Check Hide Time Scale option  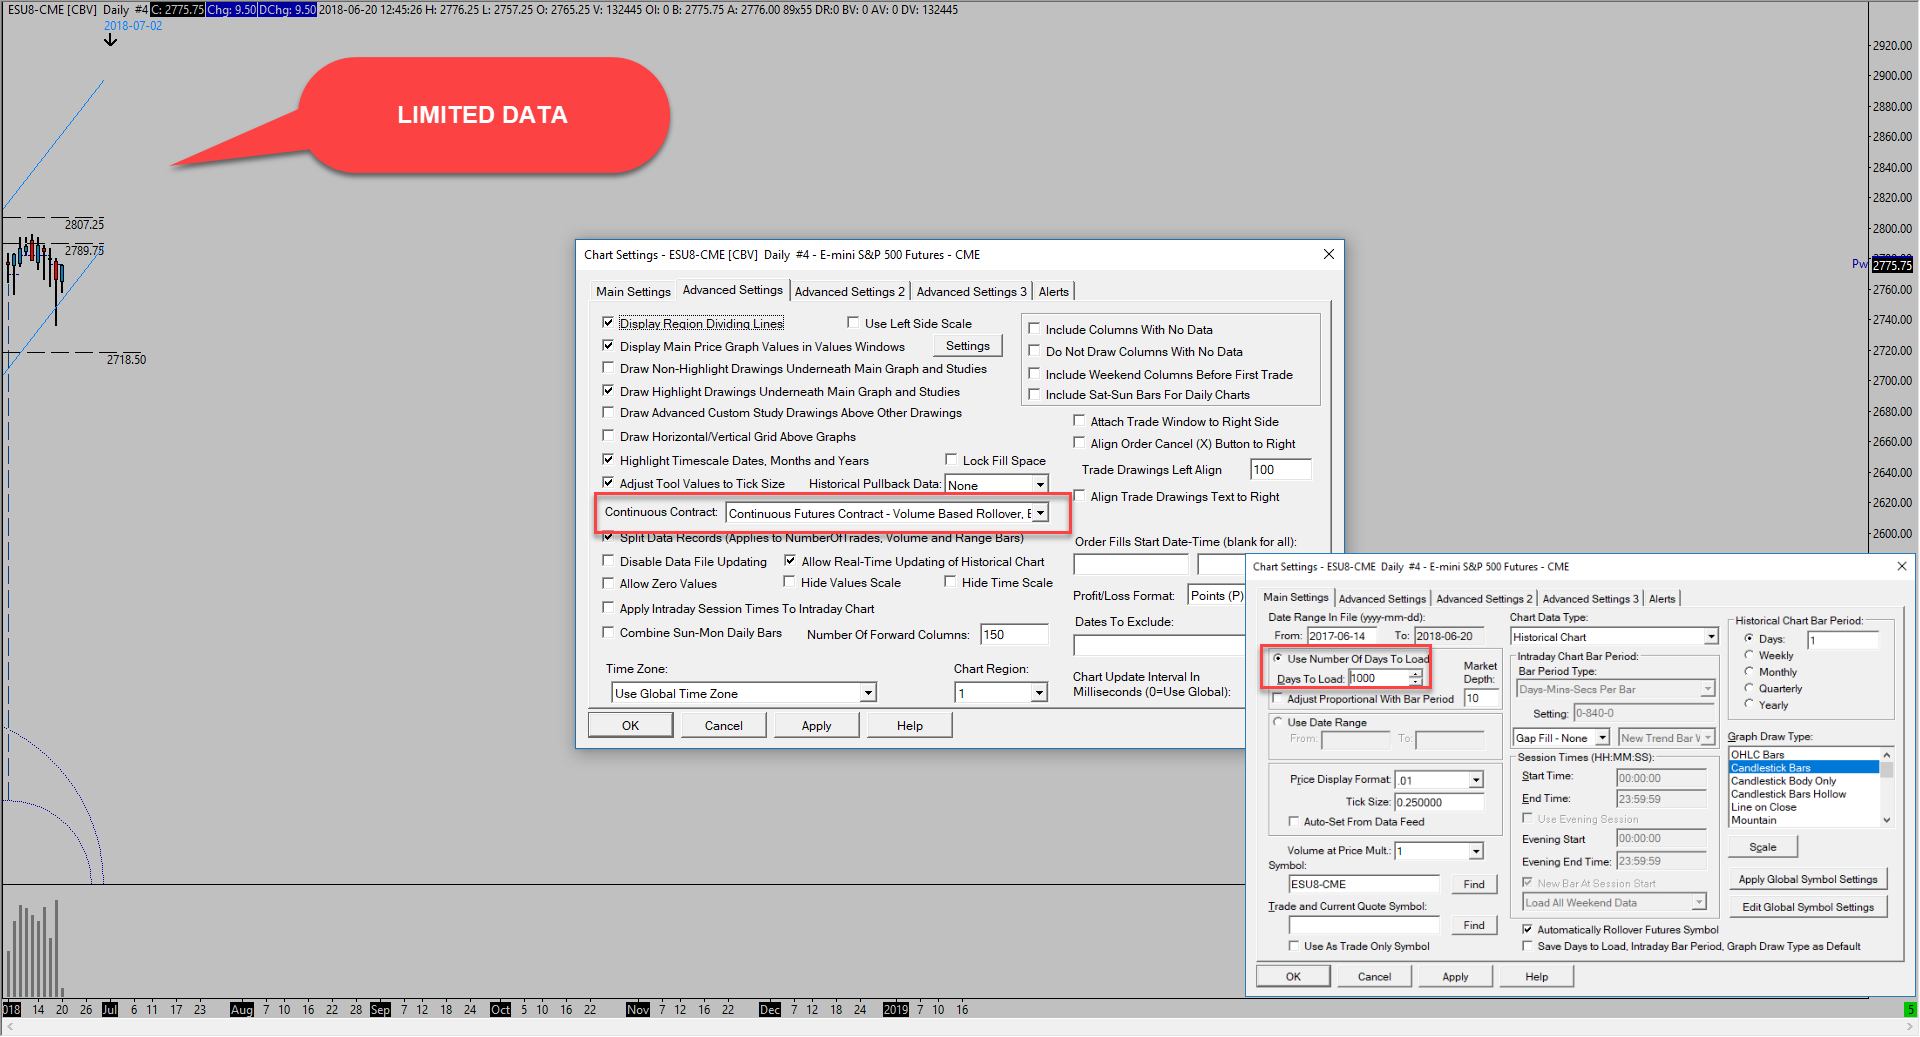(x=951, y=582)
